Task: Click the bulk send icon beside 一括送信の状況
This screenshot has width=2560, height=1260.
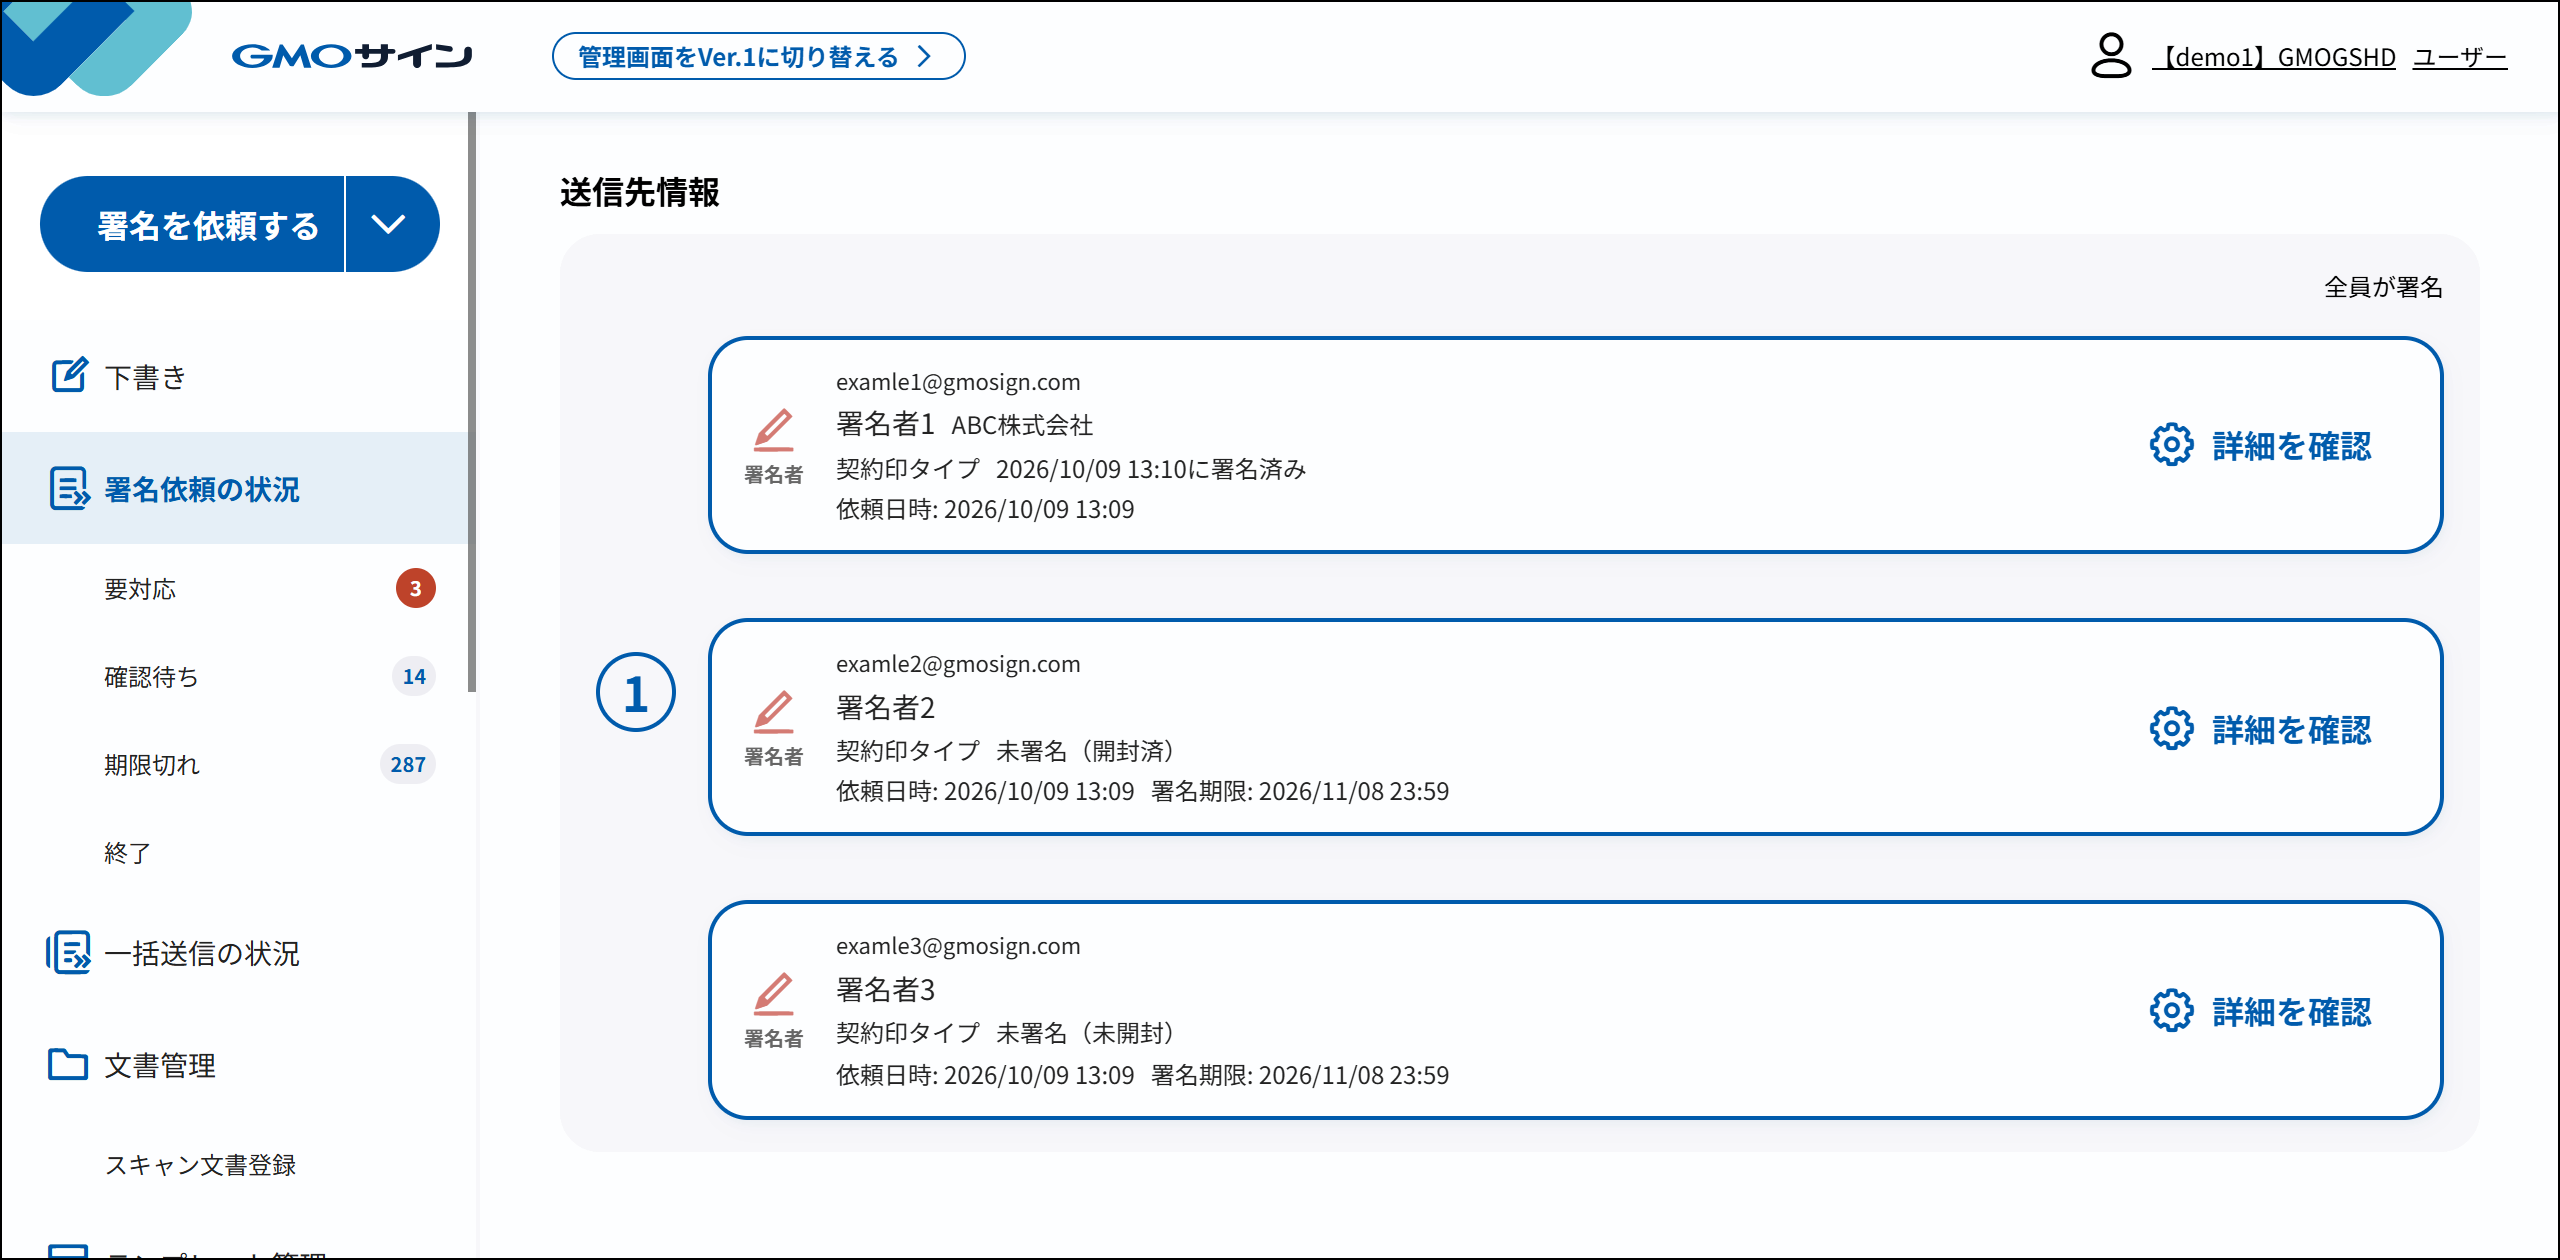Action: point(68,953)
